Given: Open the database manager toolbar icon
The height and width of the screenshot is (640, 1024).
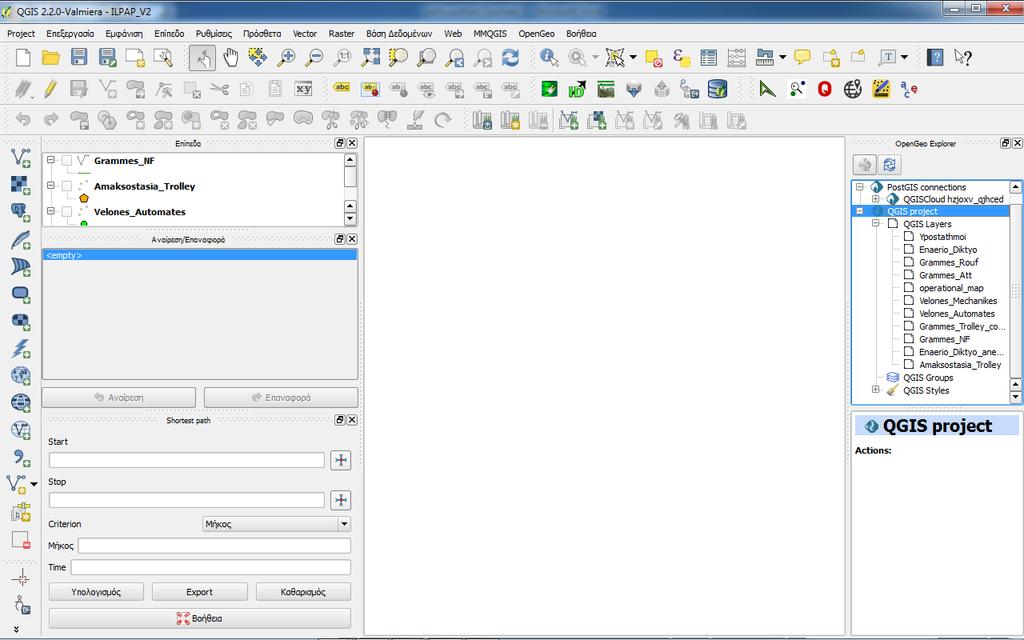Looking at the screenshot, I should [717, 89].
